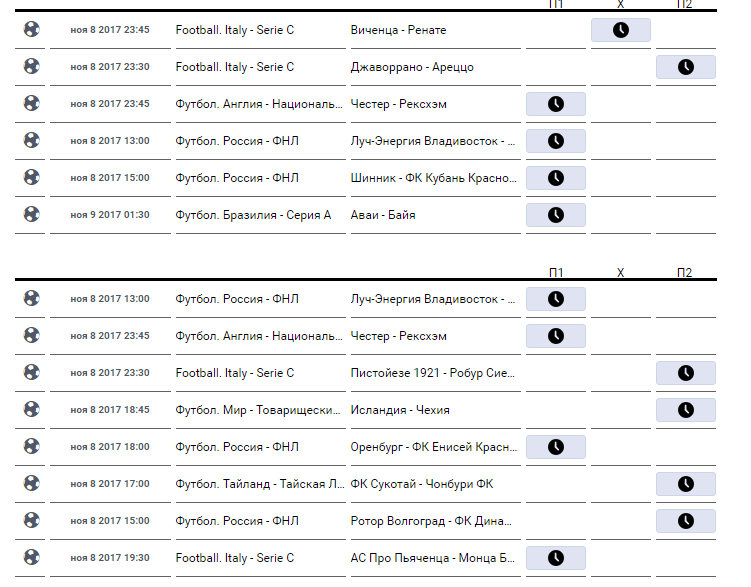Click the soccer ball icon beside Оренбург match
The width and height of the screenshot is (751, 587).
tap(32, 446)
